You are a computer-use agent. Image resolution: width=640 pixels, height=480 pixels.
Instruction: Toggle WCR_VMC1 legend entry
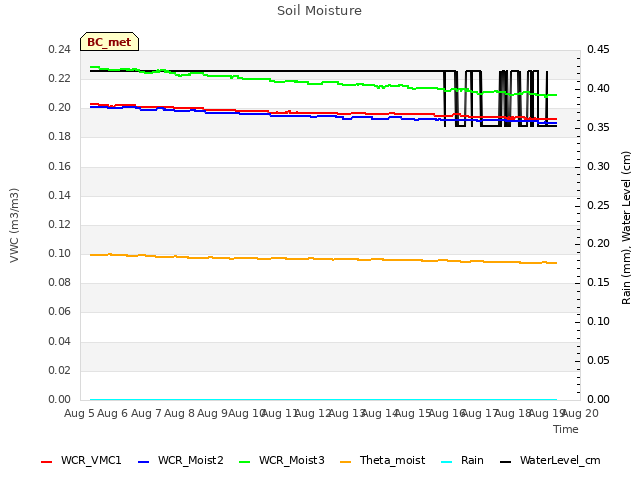pos(81,460)
